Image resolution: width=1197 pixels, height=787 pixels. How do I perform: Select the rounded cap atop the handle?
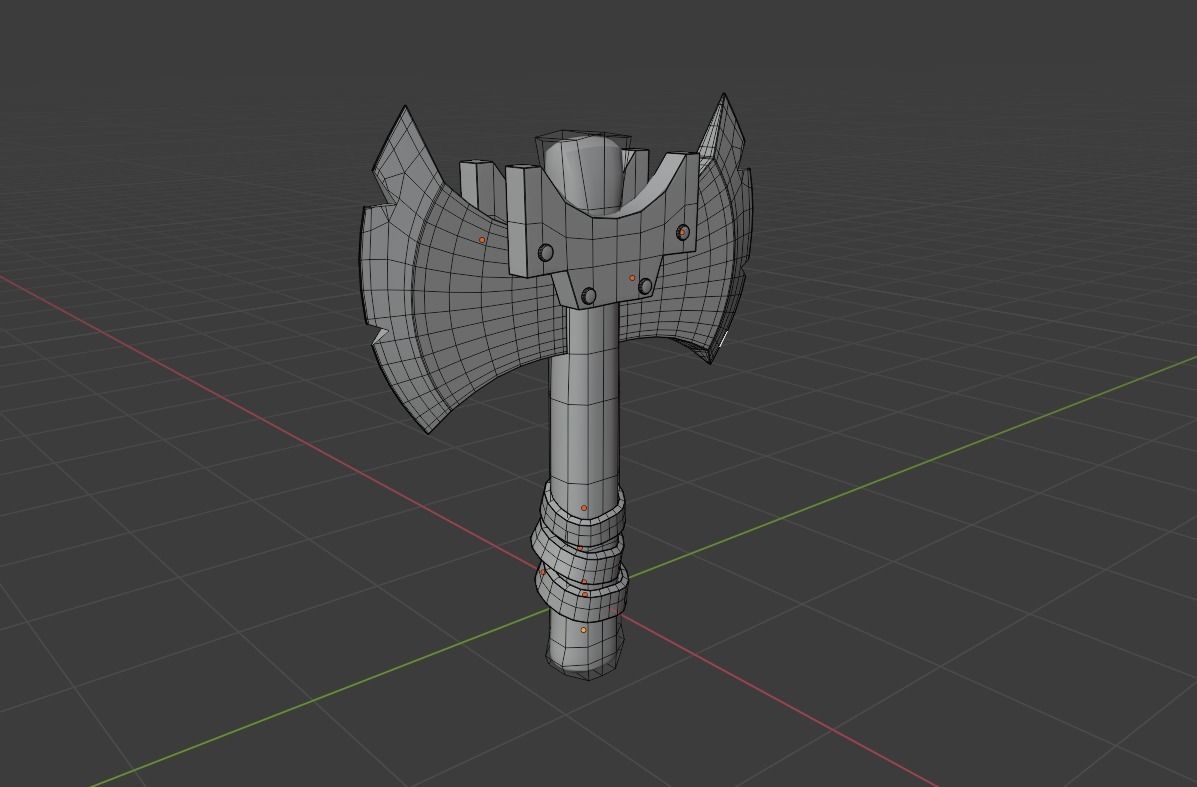[585, 172]
